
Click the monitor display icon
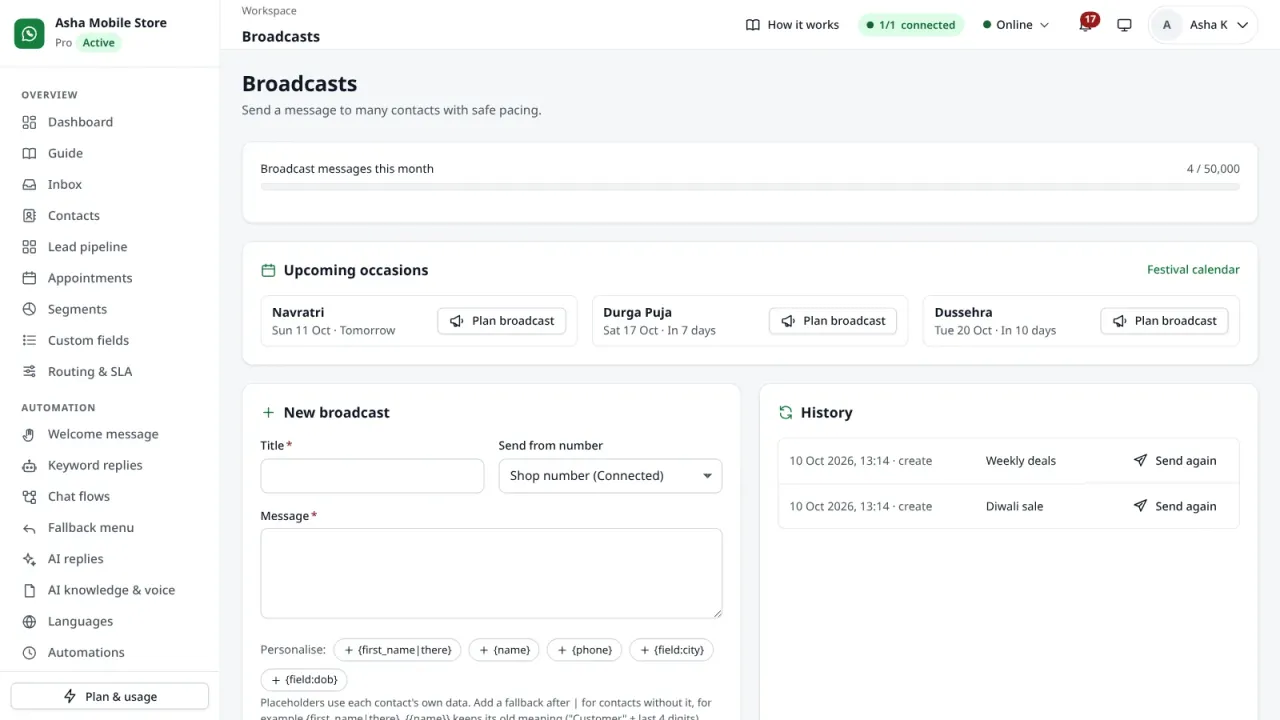coord(1124,25)
